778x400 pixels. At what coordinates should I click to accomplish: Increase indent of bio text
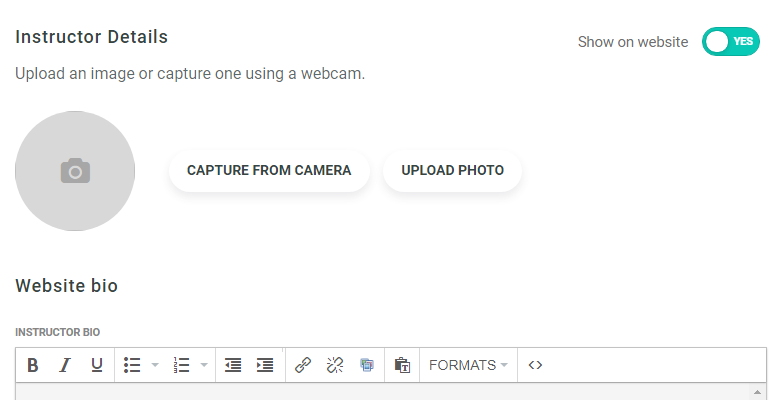tap(265, 365)
